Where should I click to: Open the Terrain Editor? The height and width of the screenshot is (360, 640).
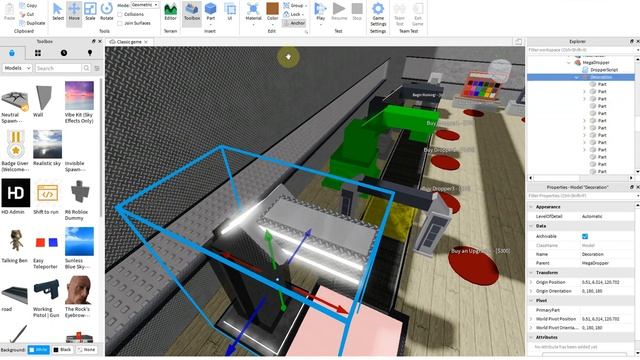(x=170, y=12)
